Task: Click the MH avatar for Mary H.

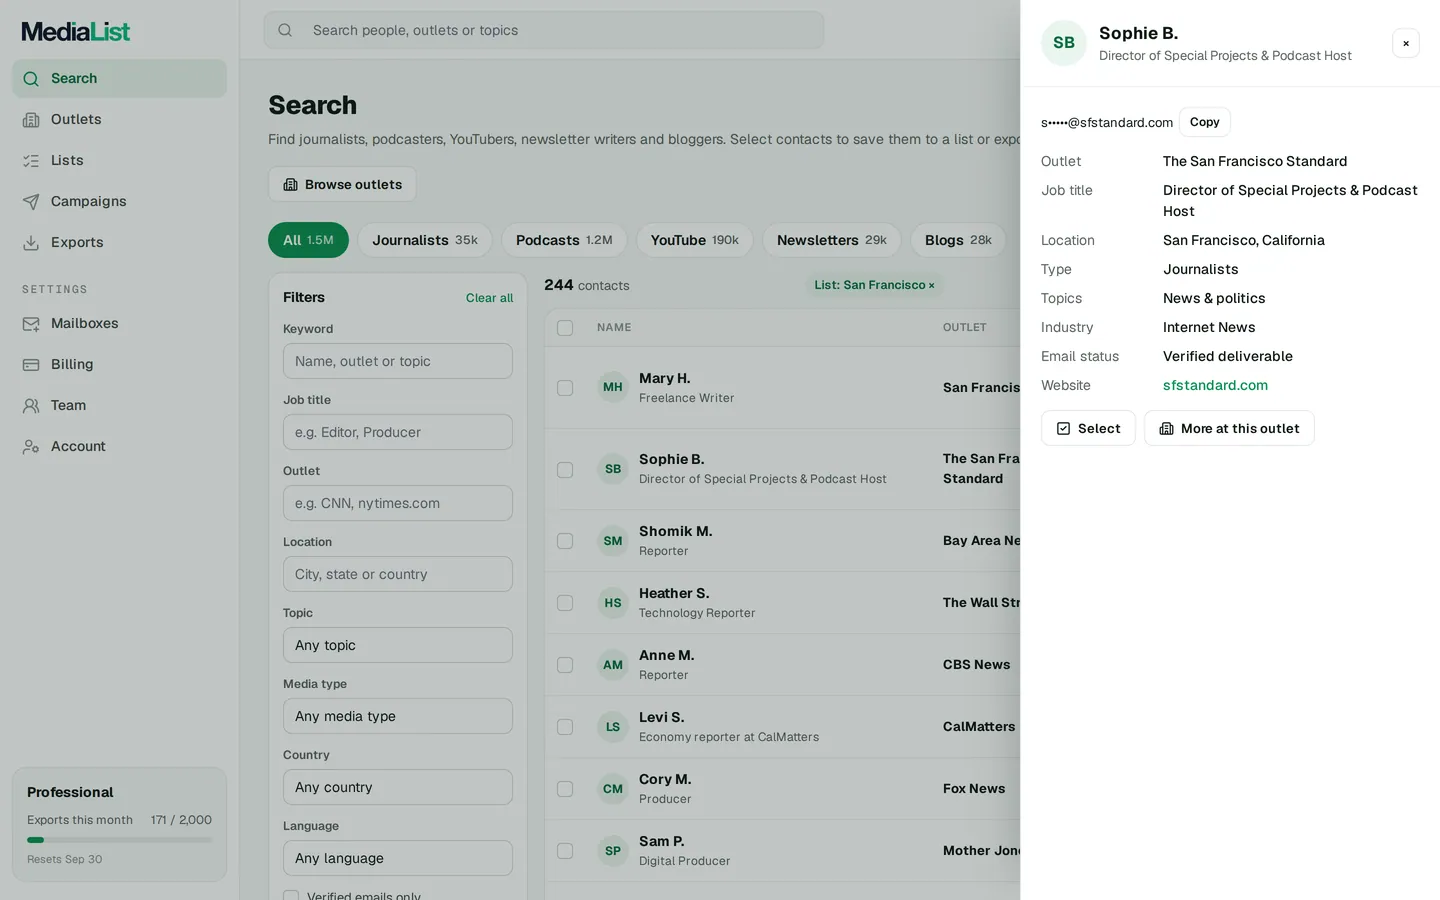Action: click(613, 387)
